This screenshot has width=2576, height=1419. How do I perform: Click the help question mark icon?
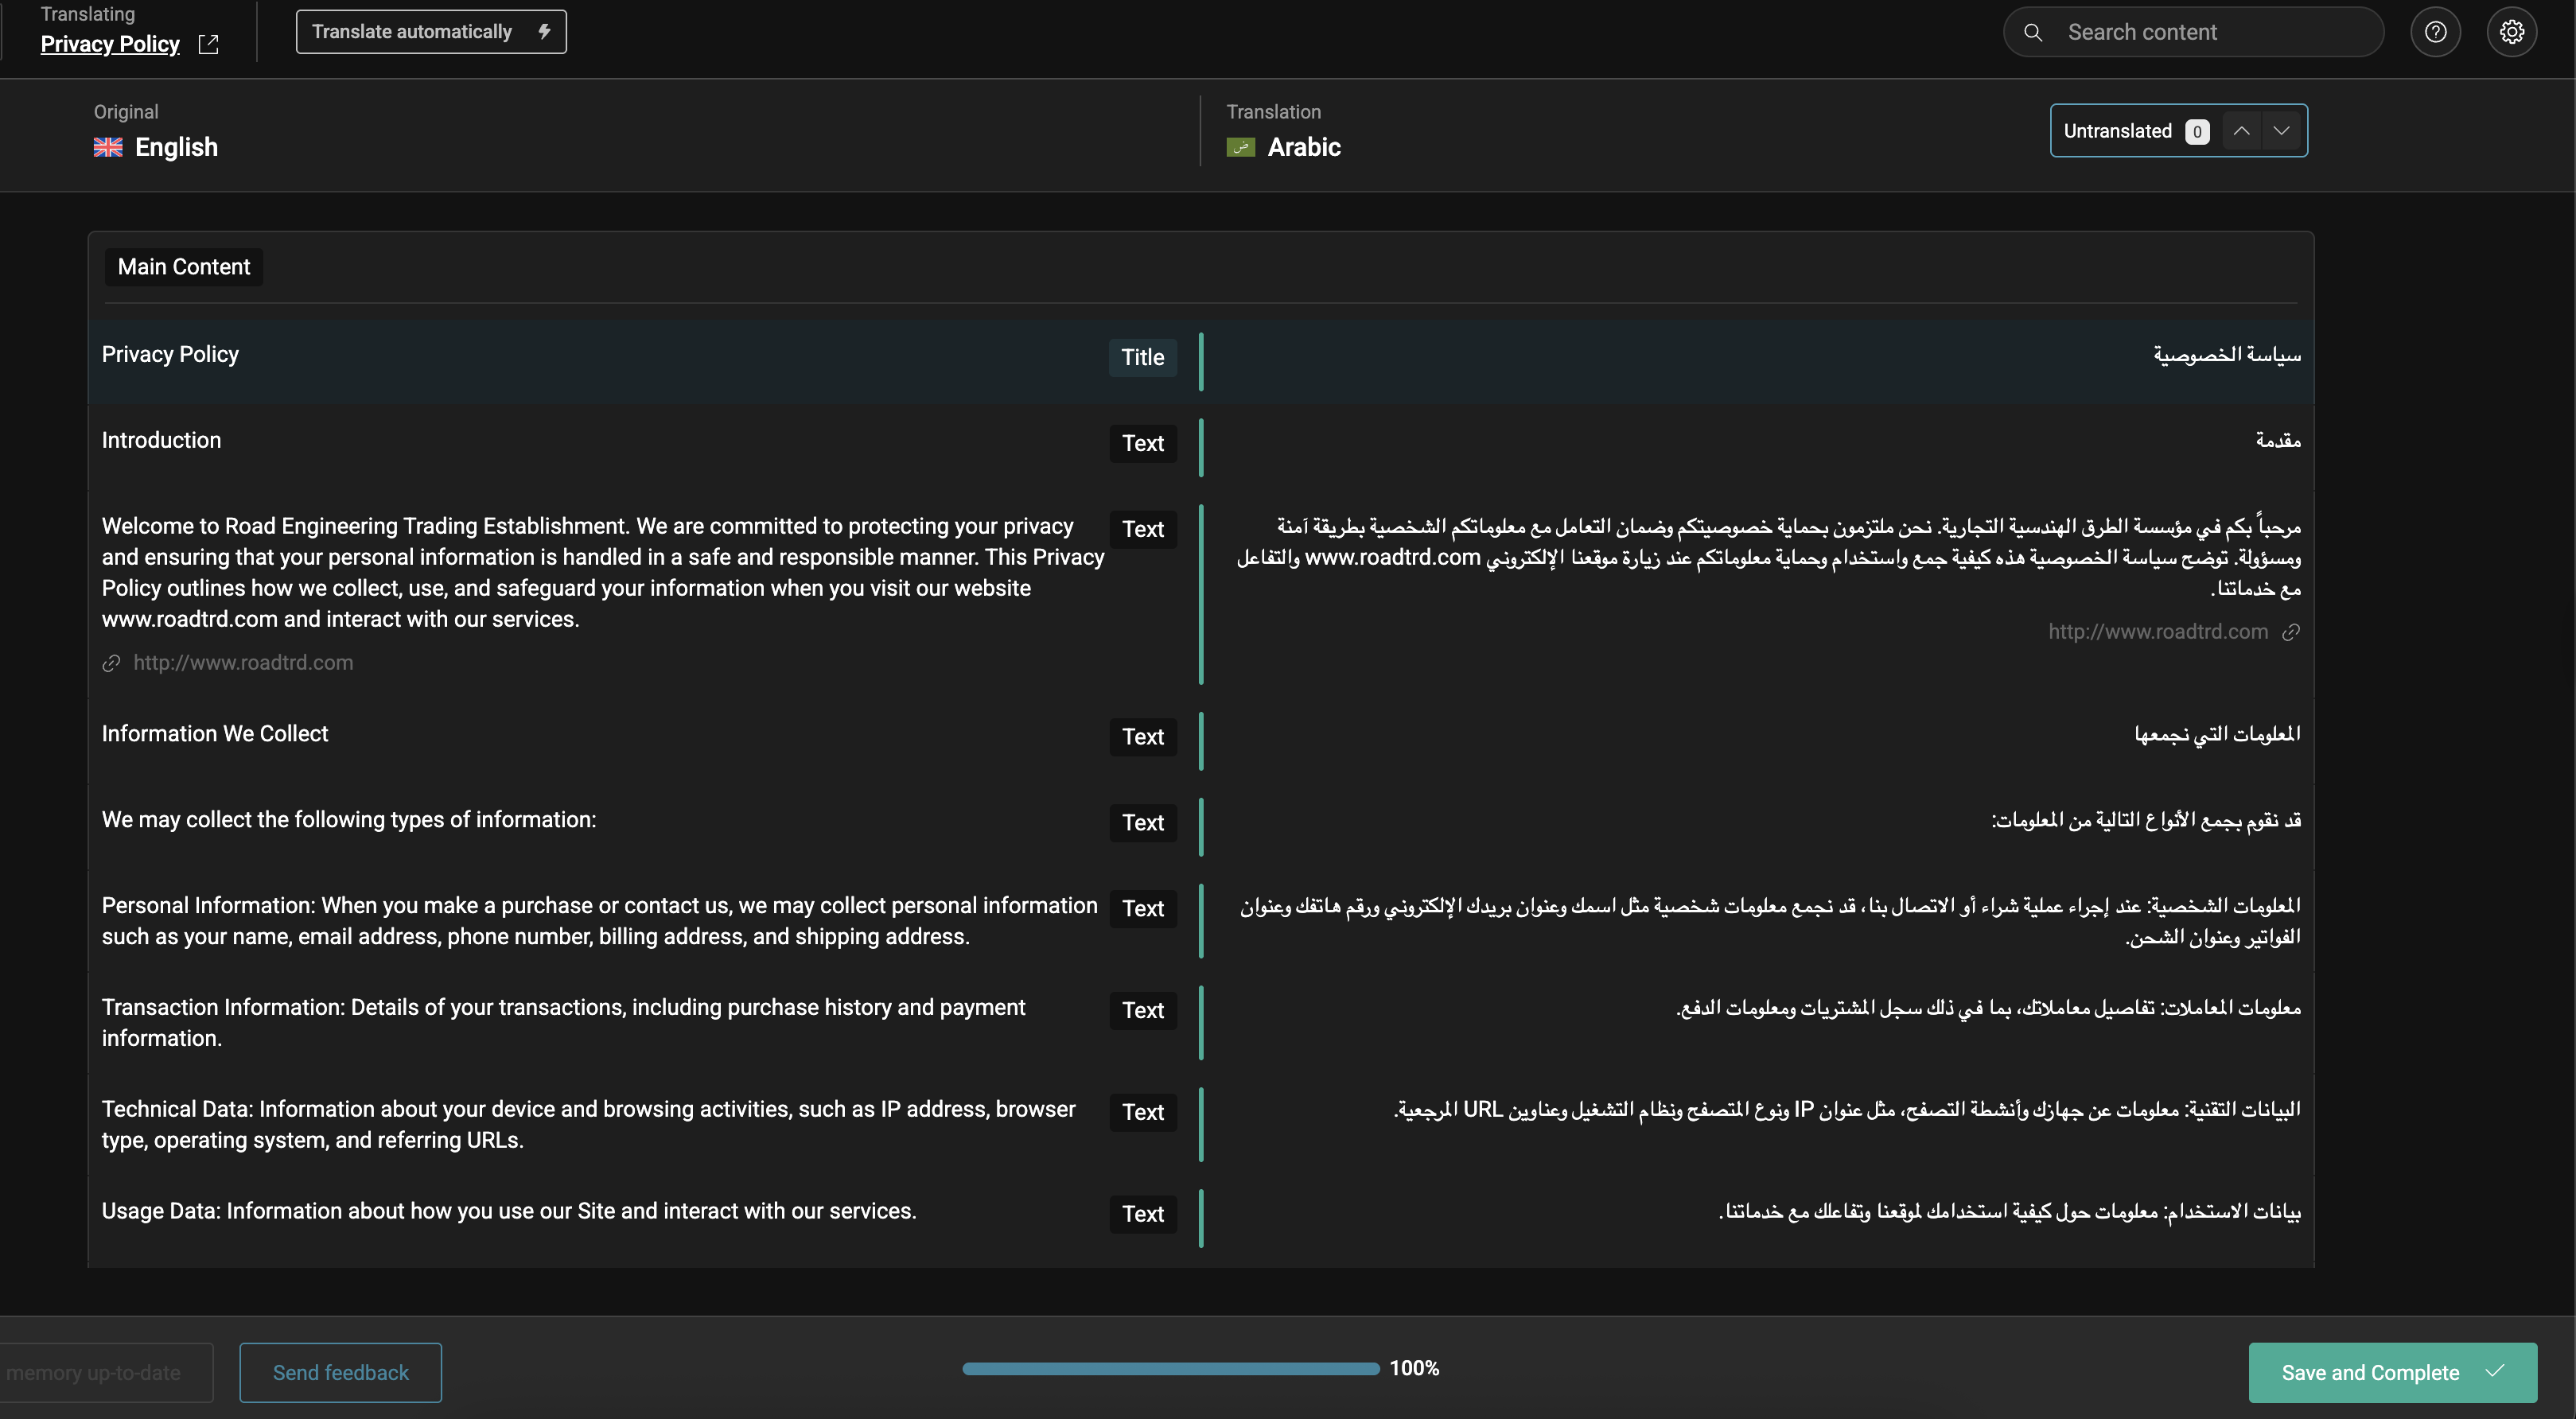coord(2435,32)
